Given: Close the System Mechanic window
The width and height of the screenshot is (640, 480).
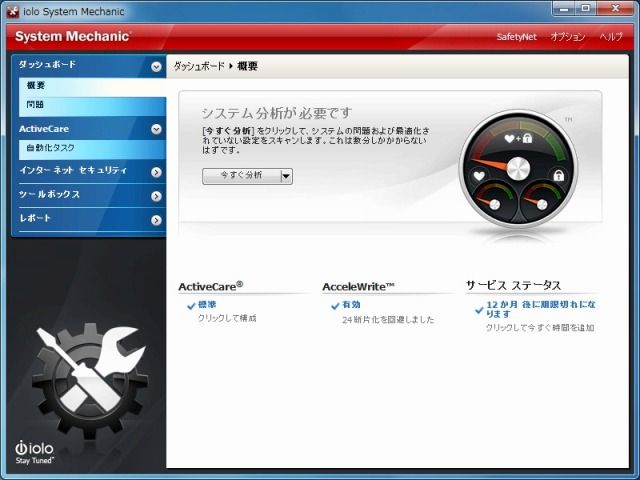Looking at the screenshot, I should [616, 8].
